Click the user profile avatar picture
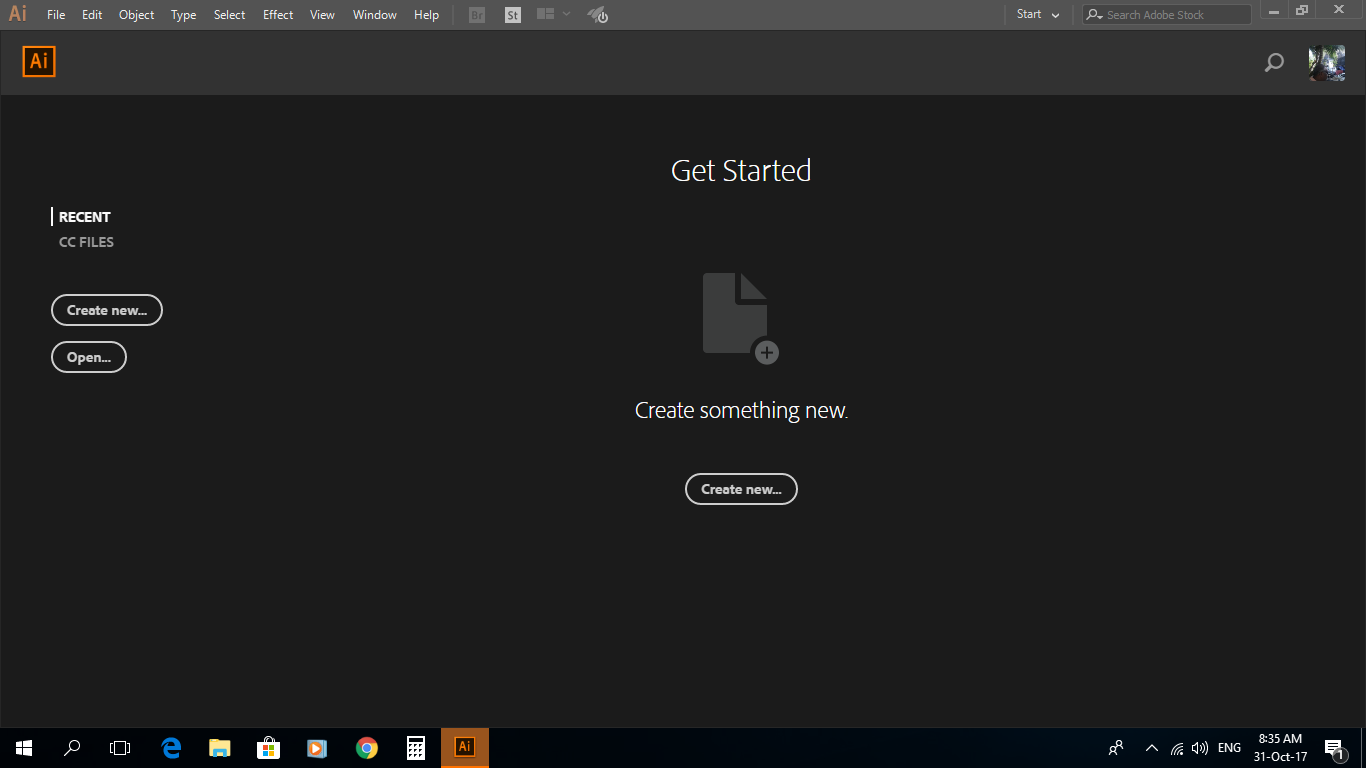 tap(1326, 62)
